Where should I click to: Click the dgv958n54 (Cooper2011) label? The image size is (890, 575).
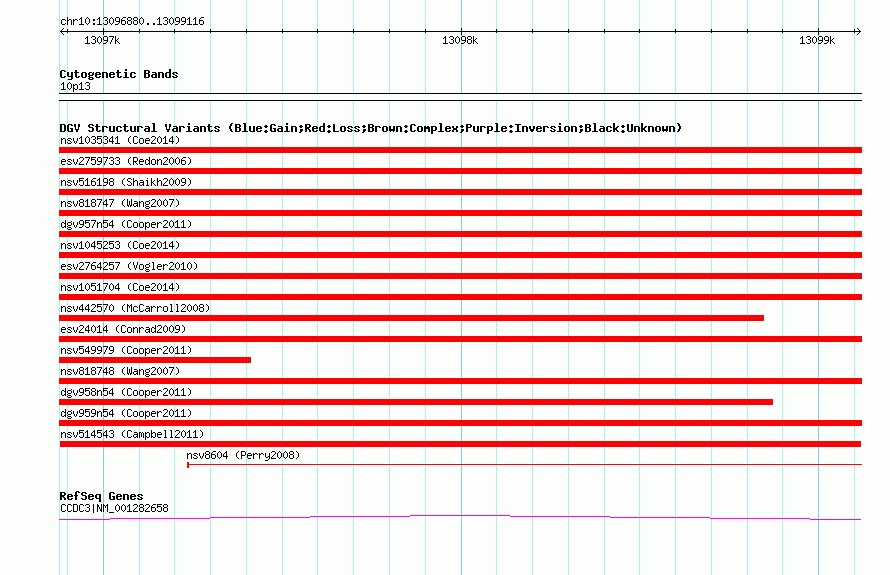pos(126,392)
